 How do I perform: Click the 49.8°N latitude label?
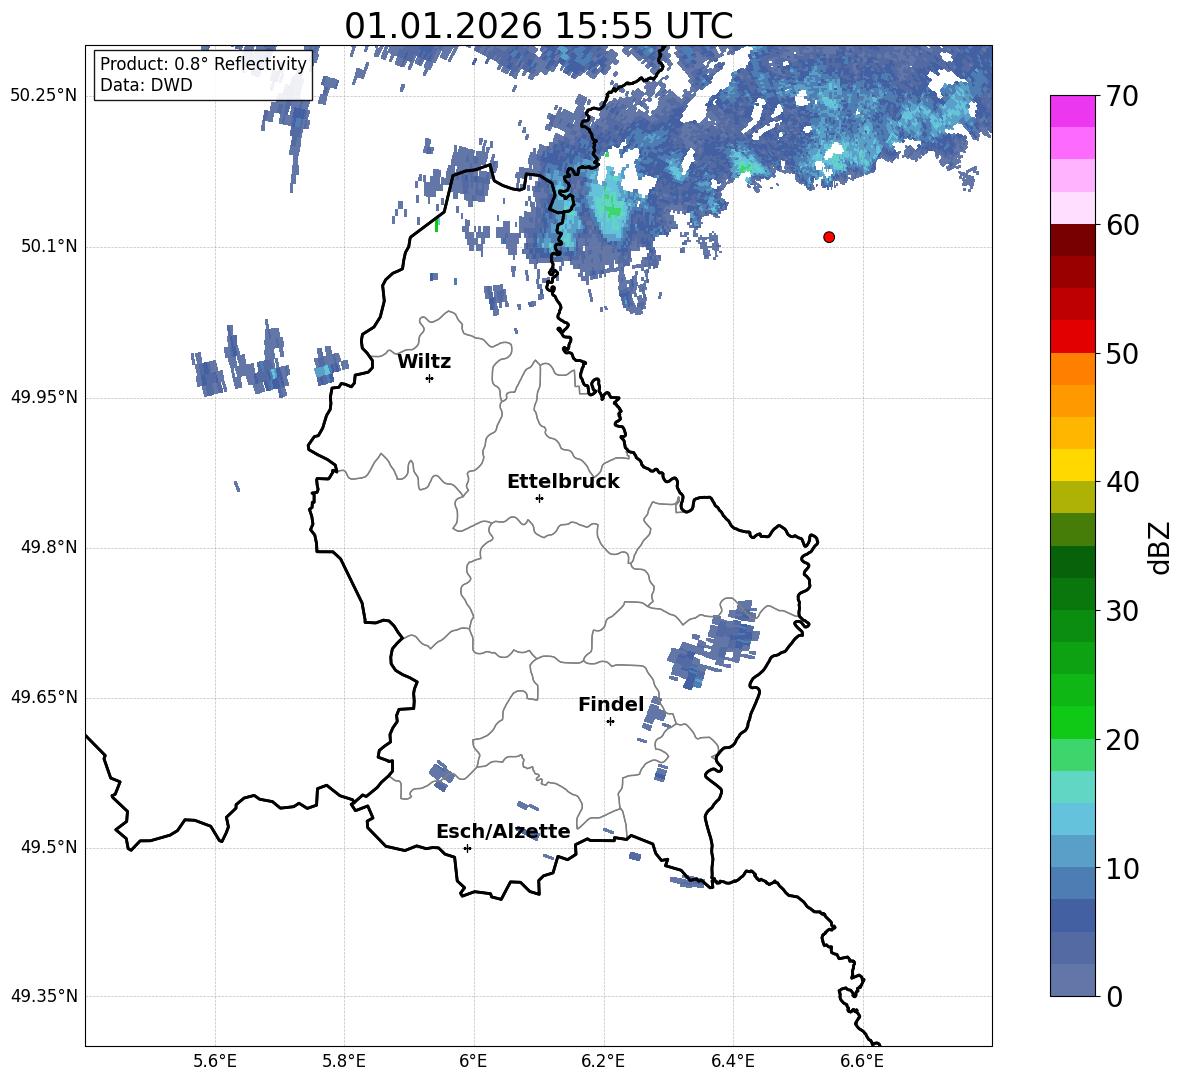click(x=49, y=547)
